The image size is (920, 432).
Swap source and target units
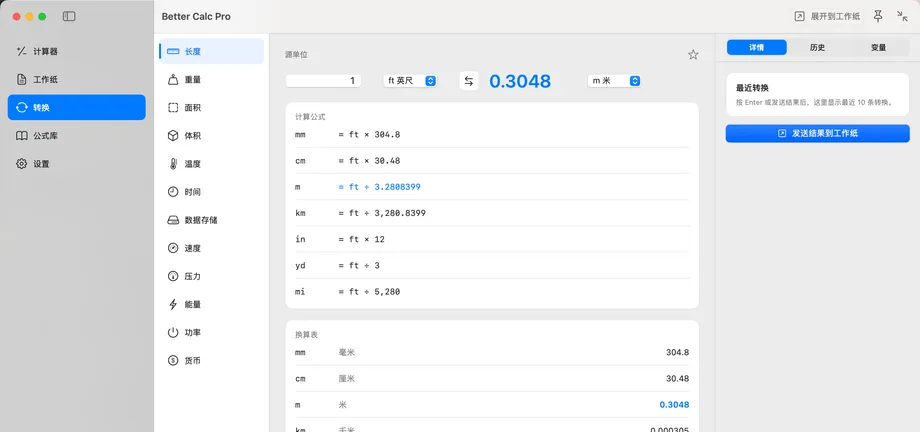(469, 81)
